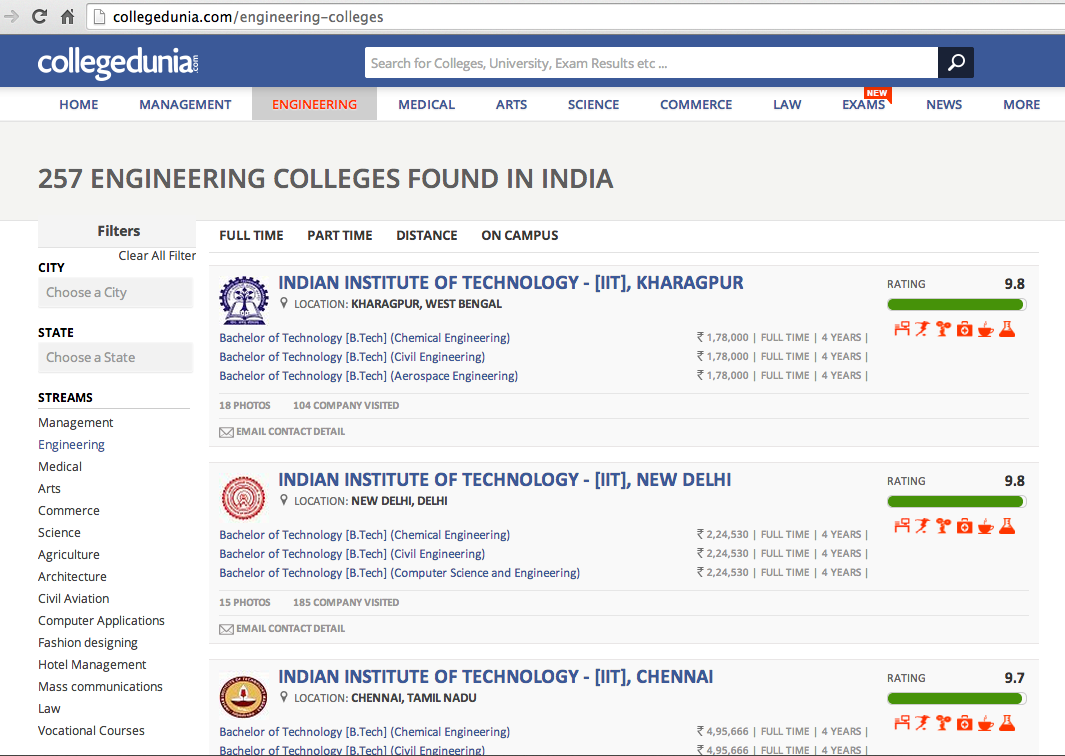Click IIT Chennai logo thumbnail
1065x756 pixels.
pyautogui.click(x=244, y=695)
